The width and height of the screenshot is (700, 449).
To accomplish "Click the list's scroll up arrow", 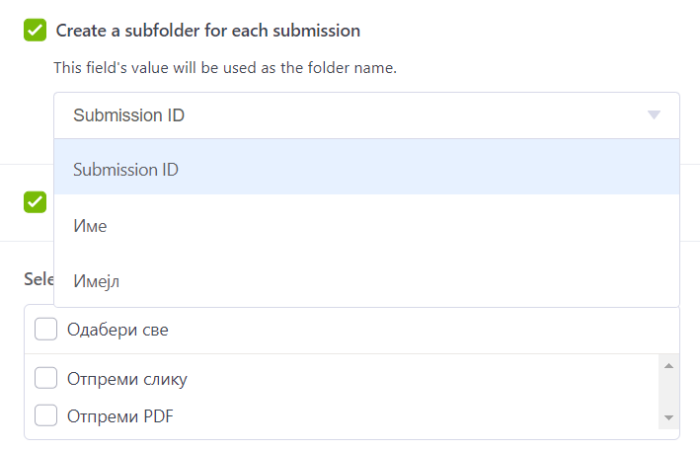I will click(667, 365).
